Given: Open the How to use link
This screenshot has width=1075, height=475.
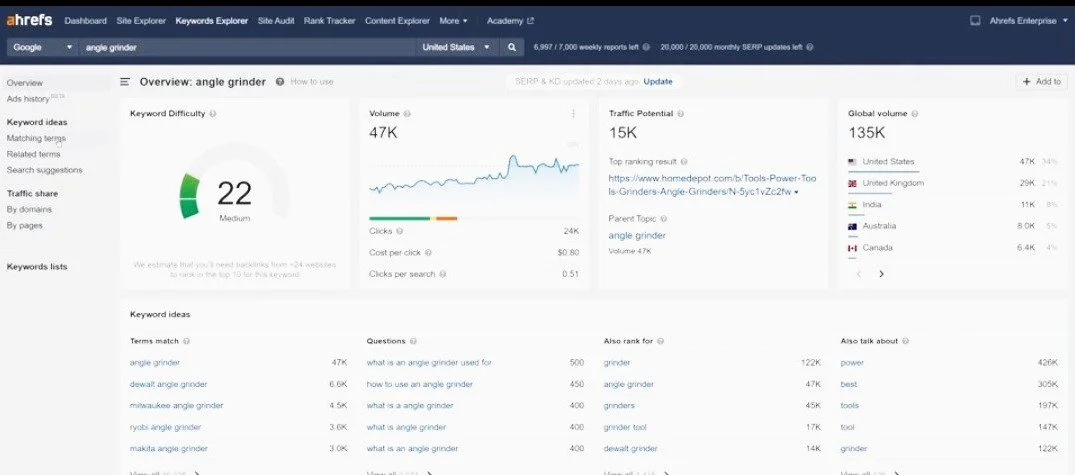Looking at the screenshot, I should 312,82.
